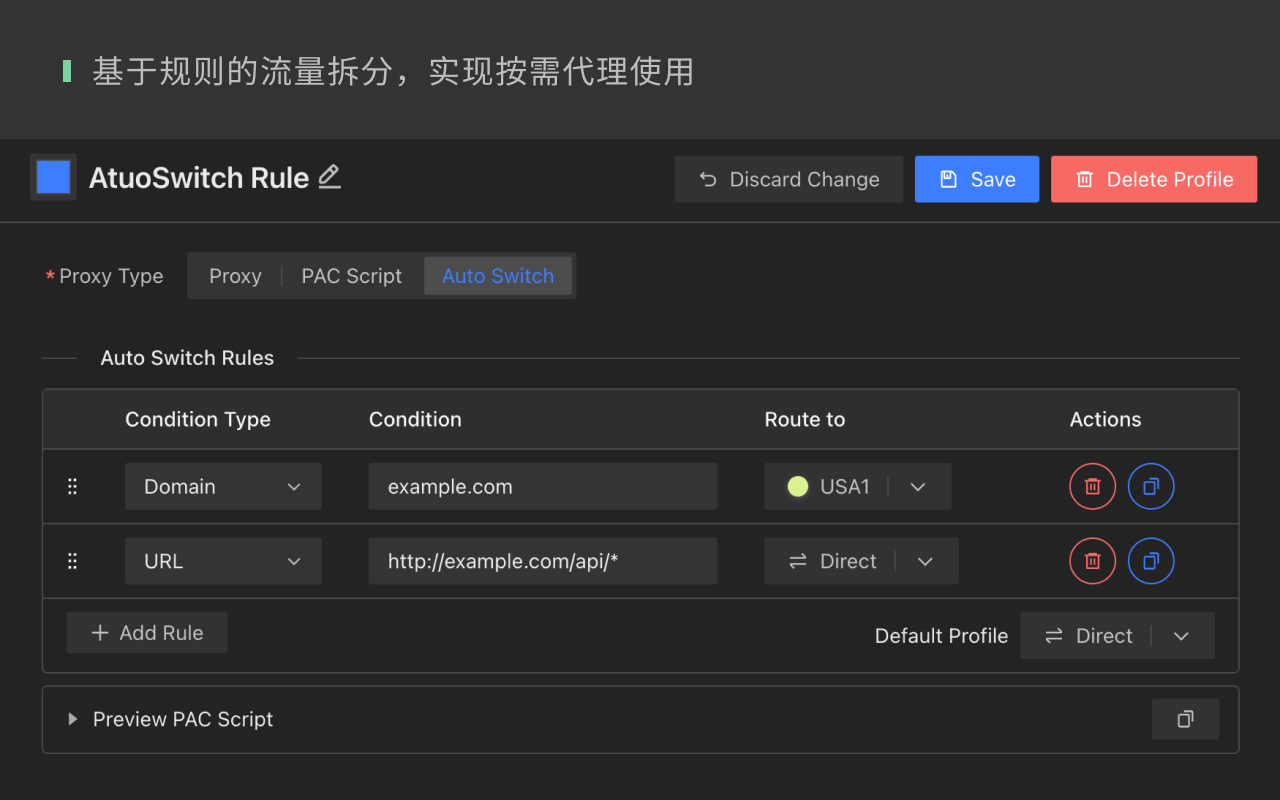Select the Auto Switch proxy type
This screenshot has height=800, width=1280.
pyautogui.click(x=498, y=275)
